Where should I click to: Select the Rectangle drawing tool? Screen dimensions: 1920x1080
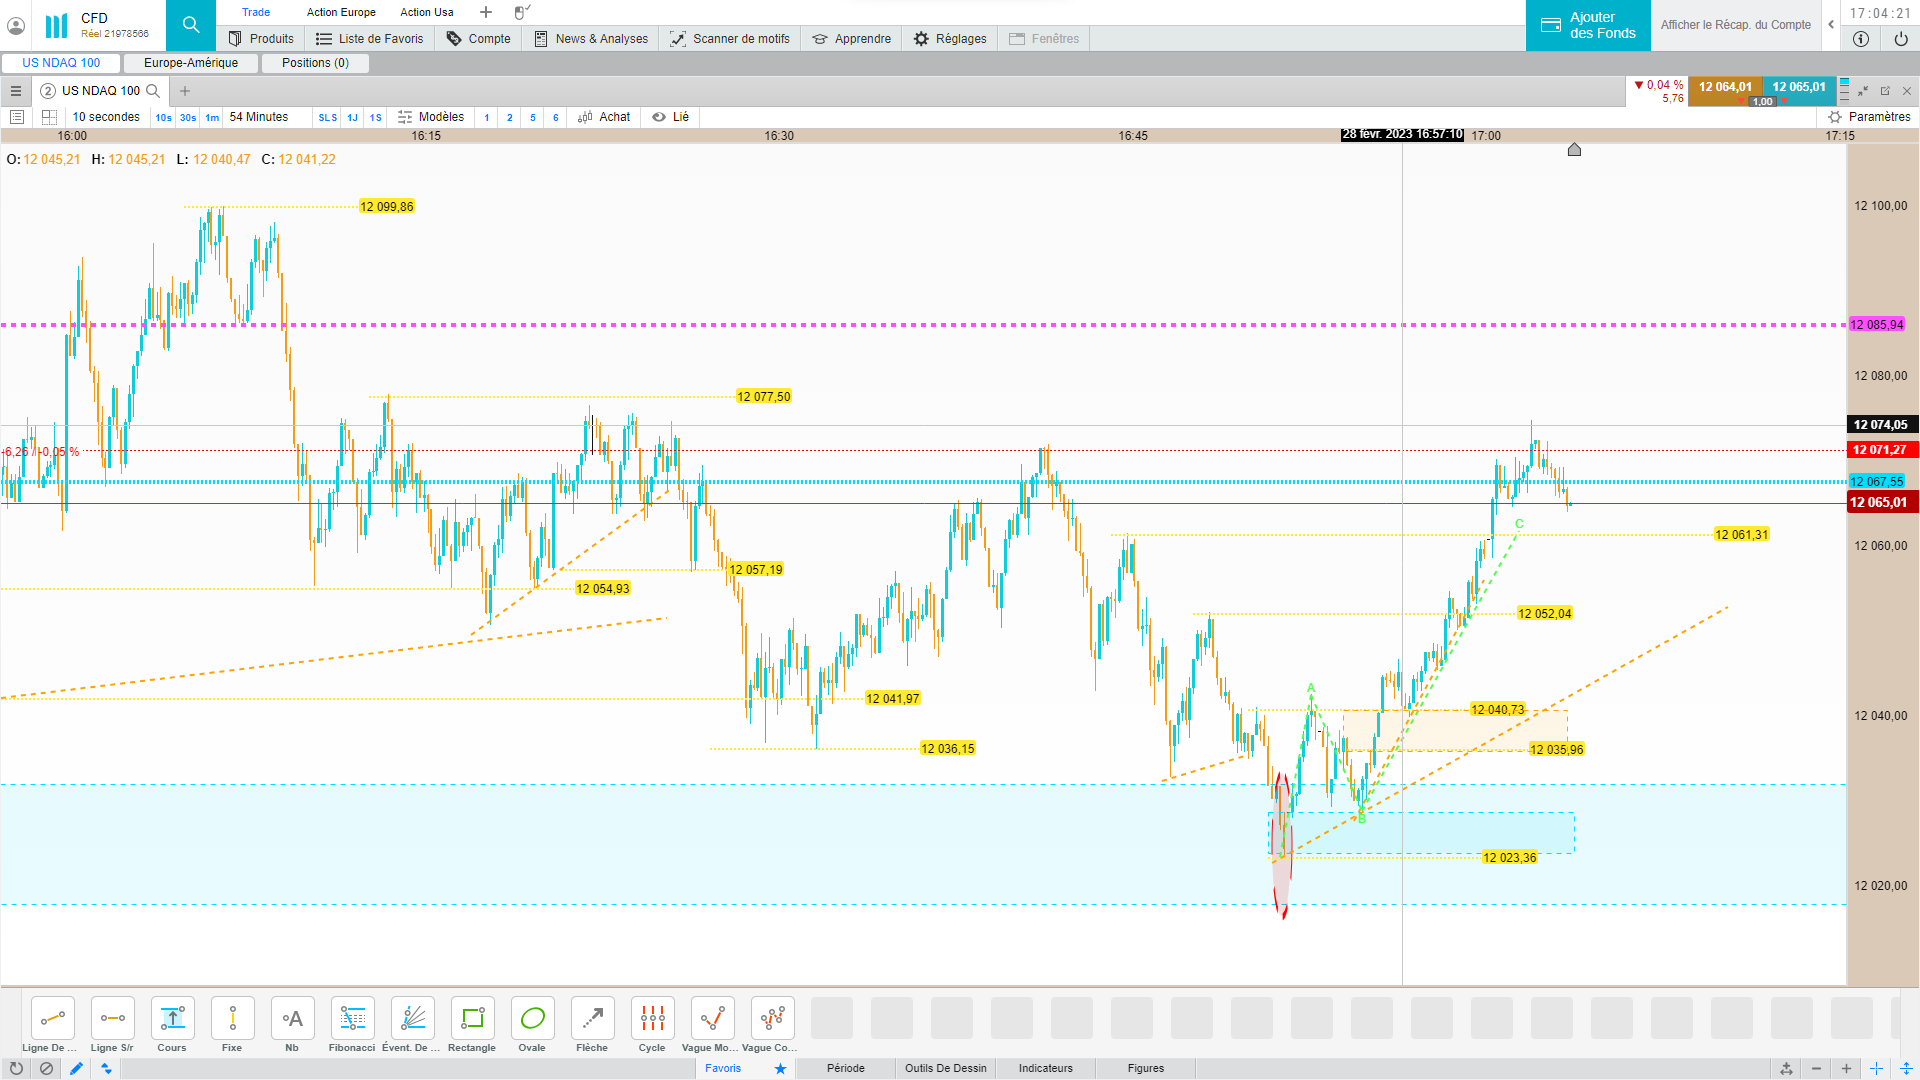coord(472,1019)
